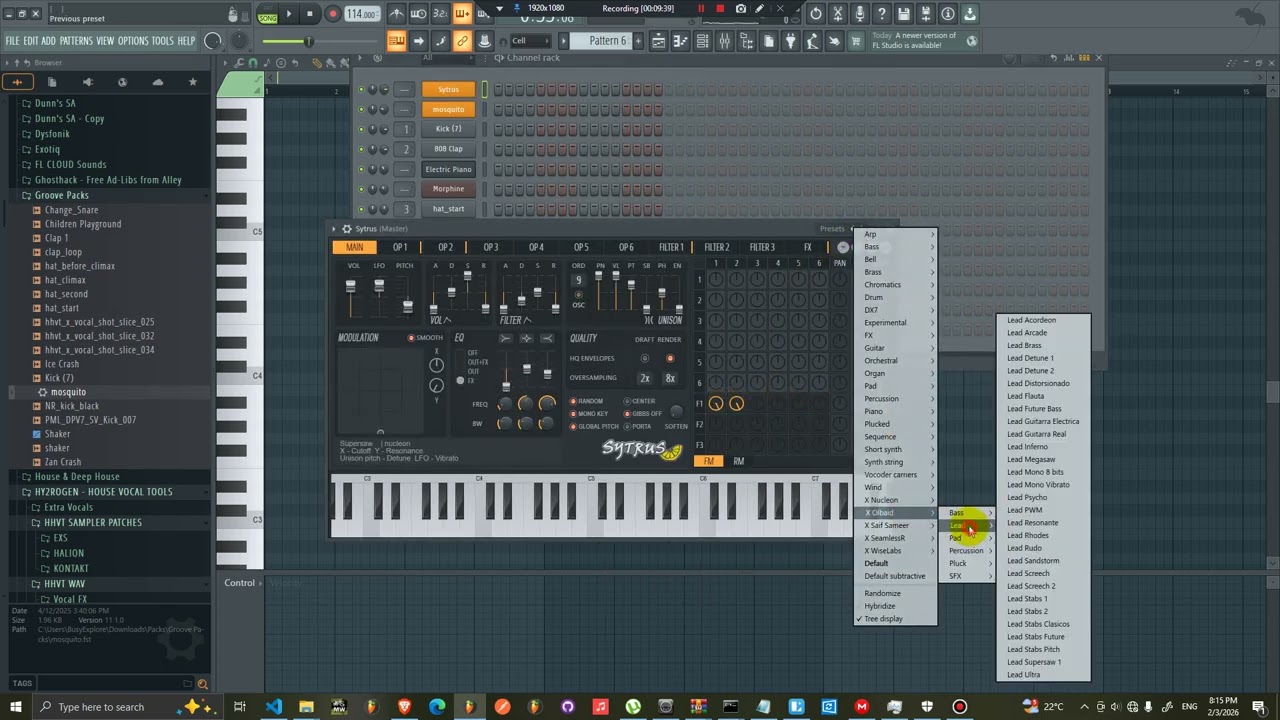Open Brave browser from the taskbar
1280x720 pixels.
pyautogui.click(x=404, y=707)
